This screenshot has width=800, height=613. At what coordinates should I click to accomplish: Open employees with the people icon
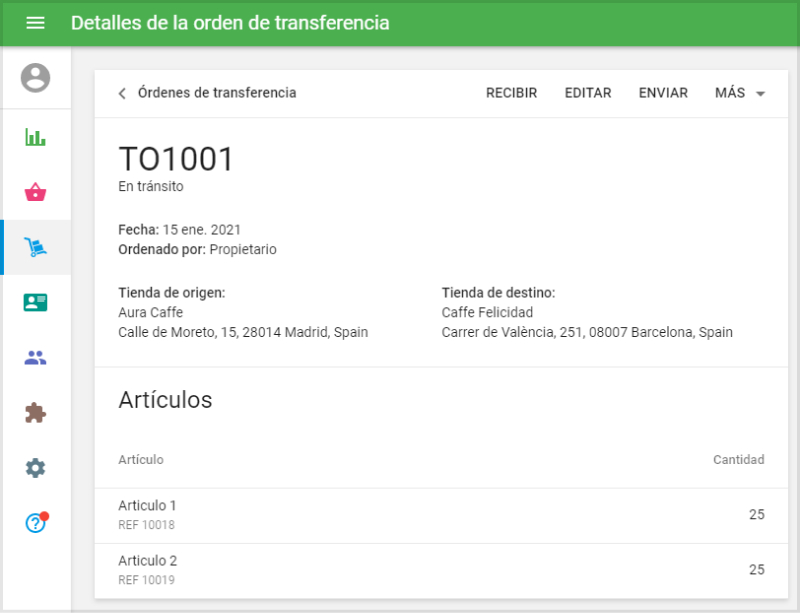(x=35, y=356)
